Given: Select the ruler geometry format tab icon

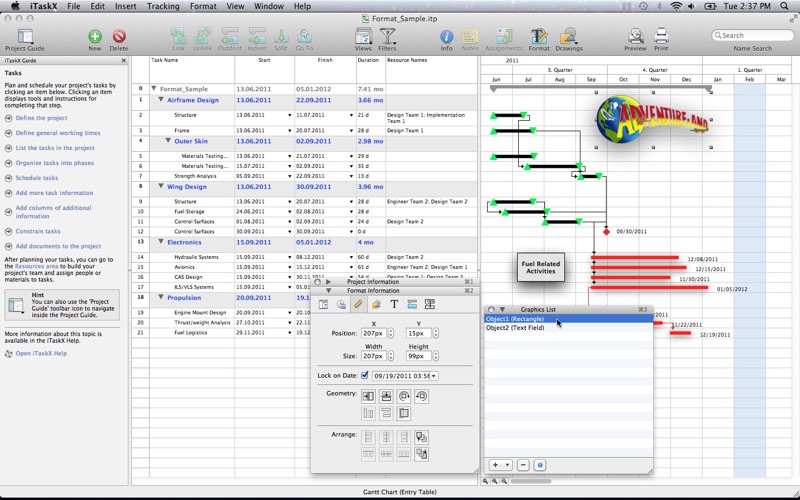Looking at the screenshot, I should click(358, 304).
